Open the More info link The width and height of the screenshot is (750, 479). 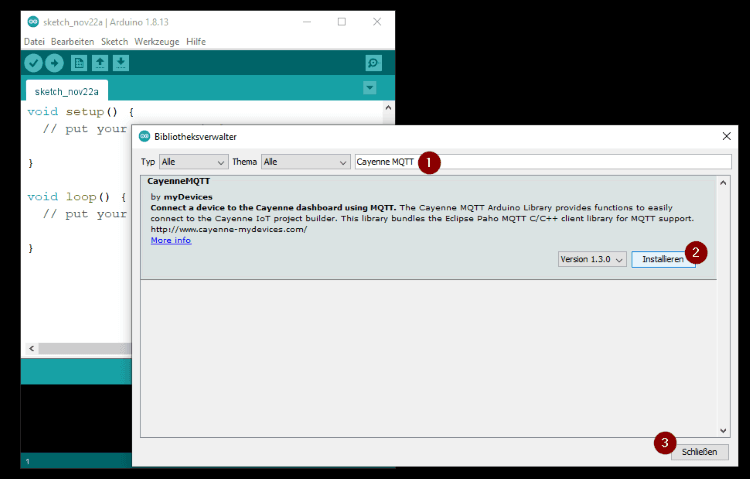coord(170,240)
